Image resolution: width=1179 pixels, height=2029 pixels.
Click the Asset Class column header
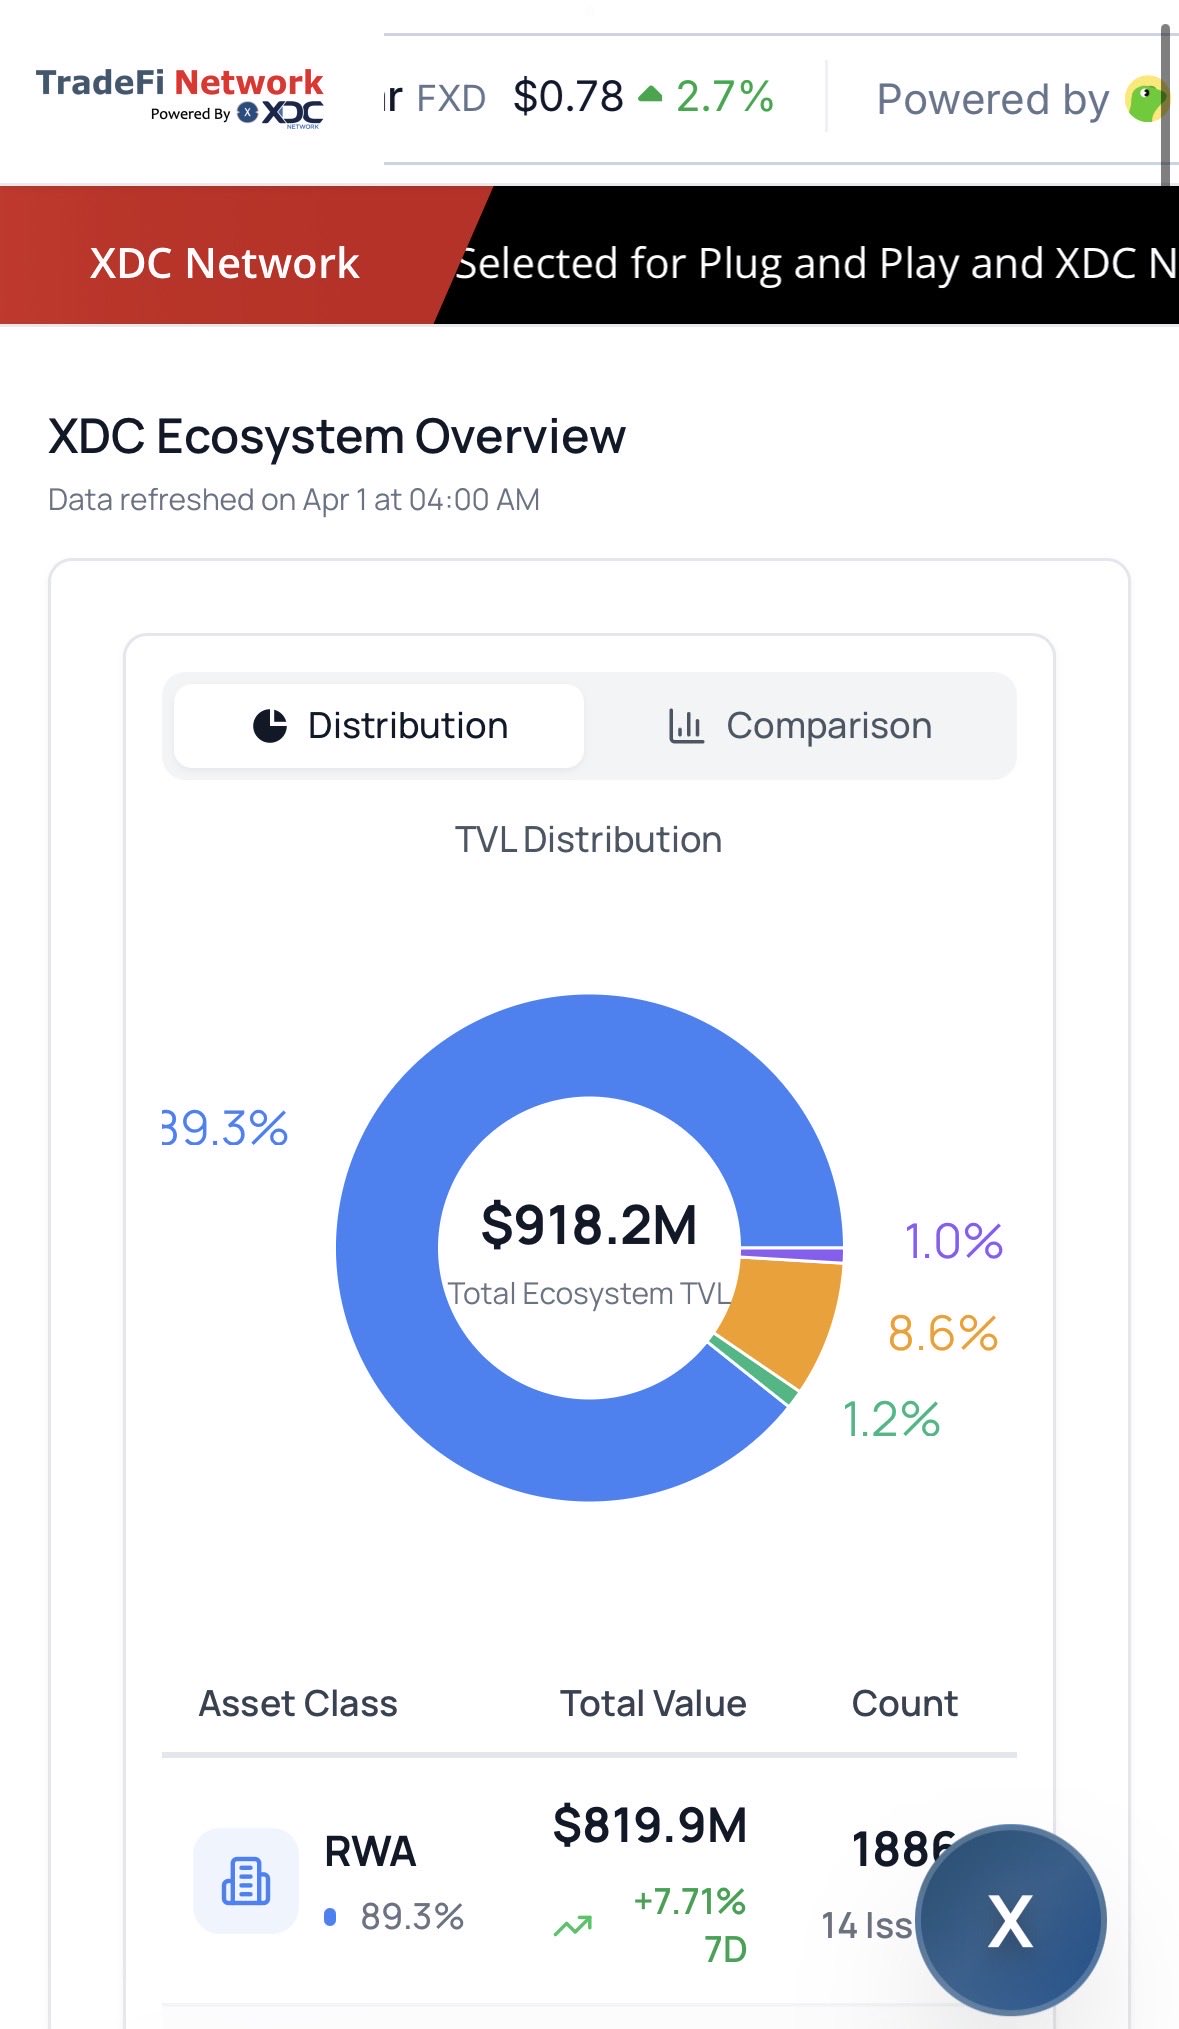[298, 1703]
